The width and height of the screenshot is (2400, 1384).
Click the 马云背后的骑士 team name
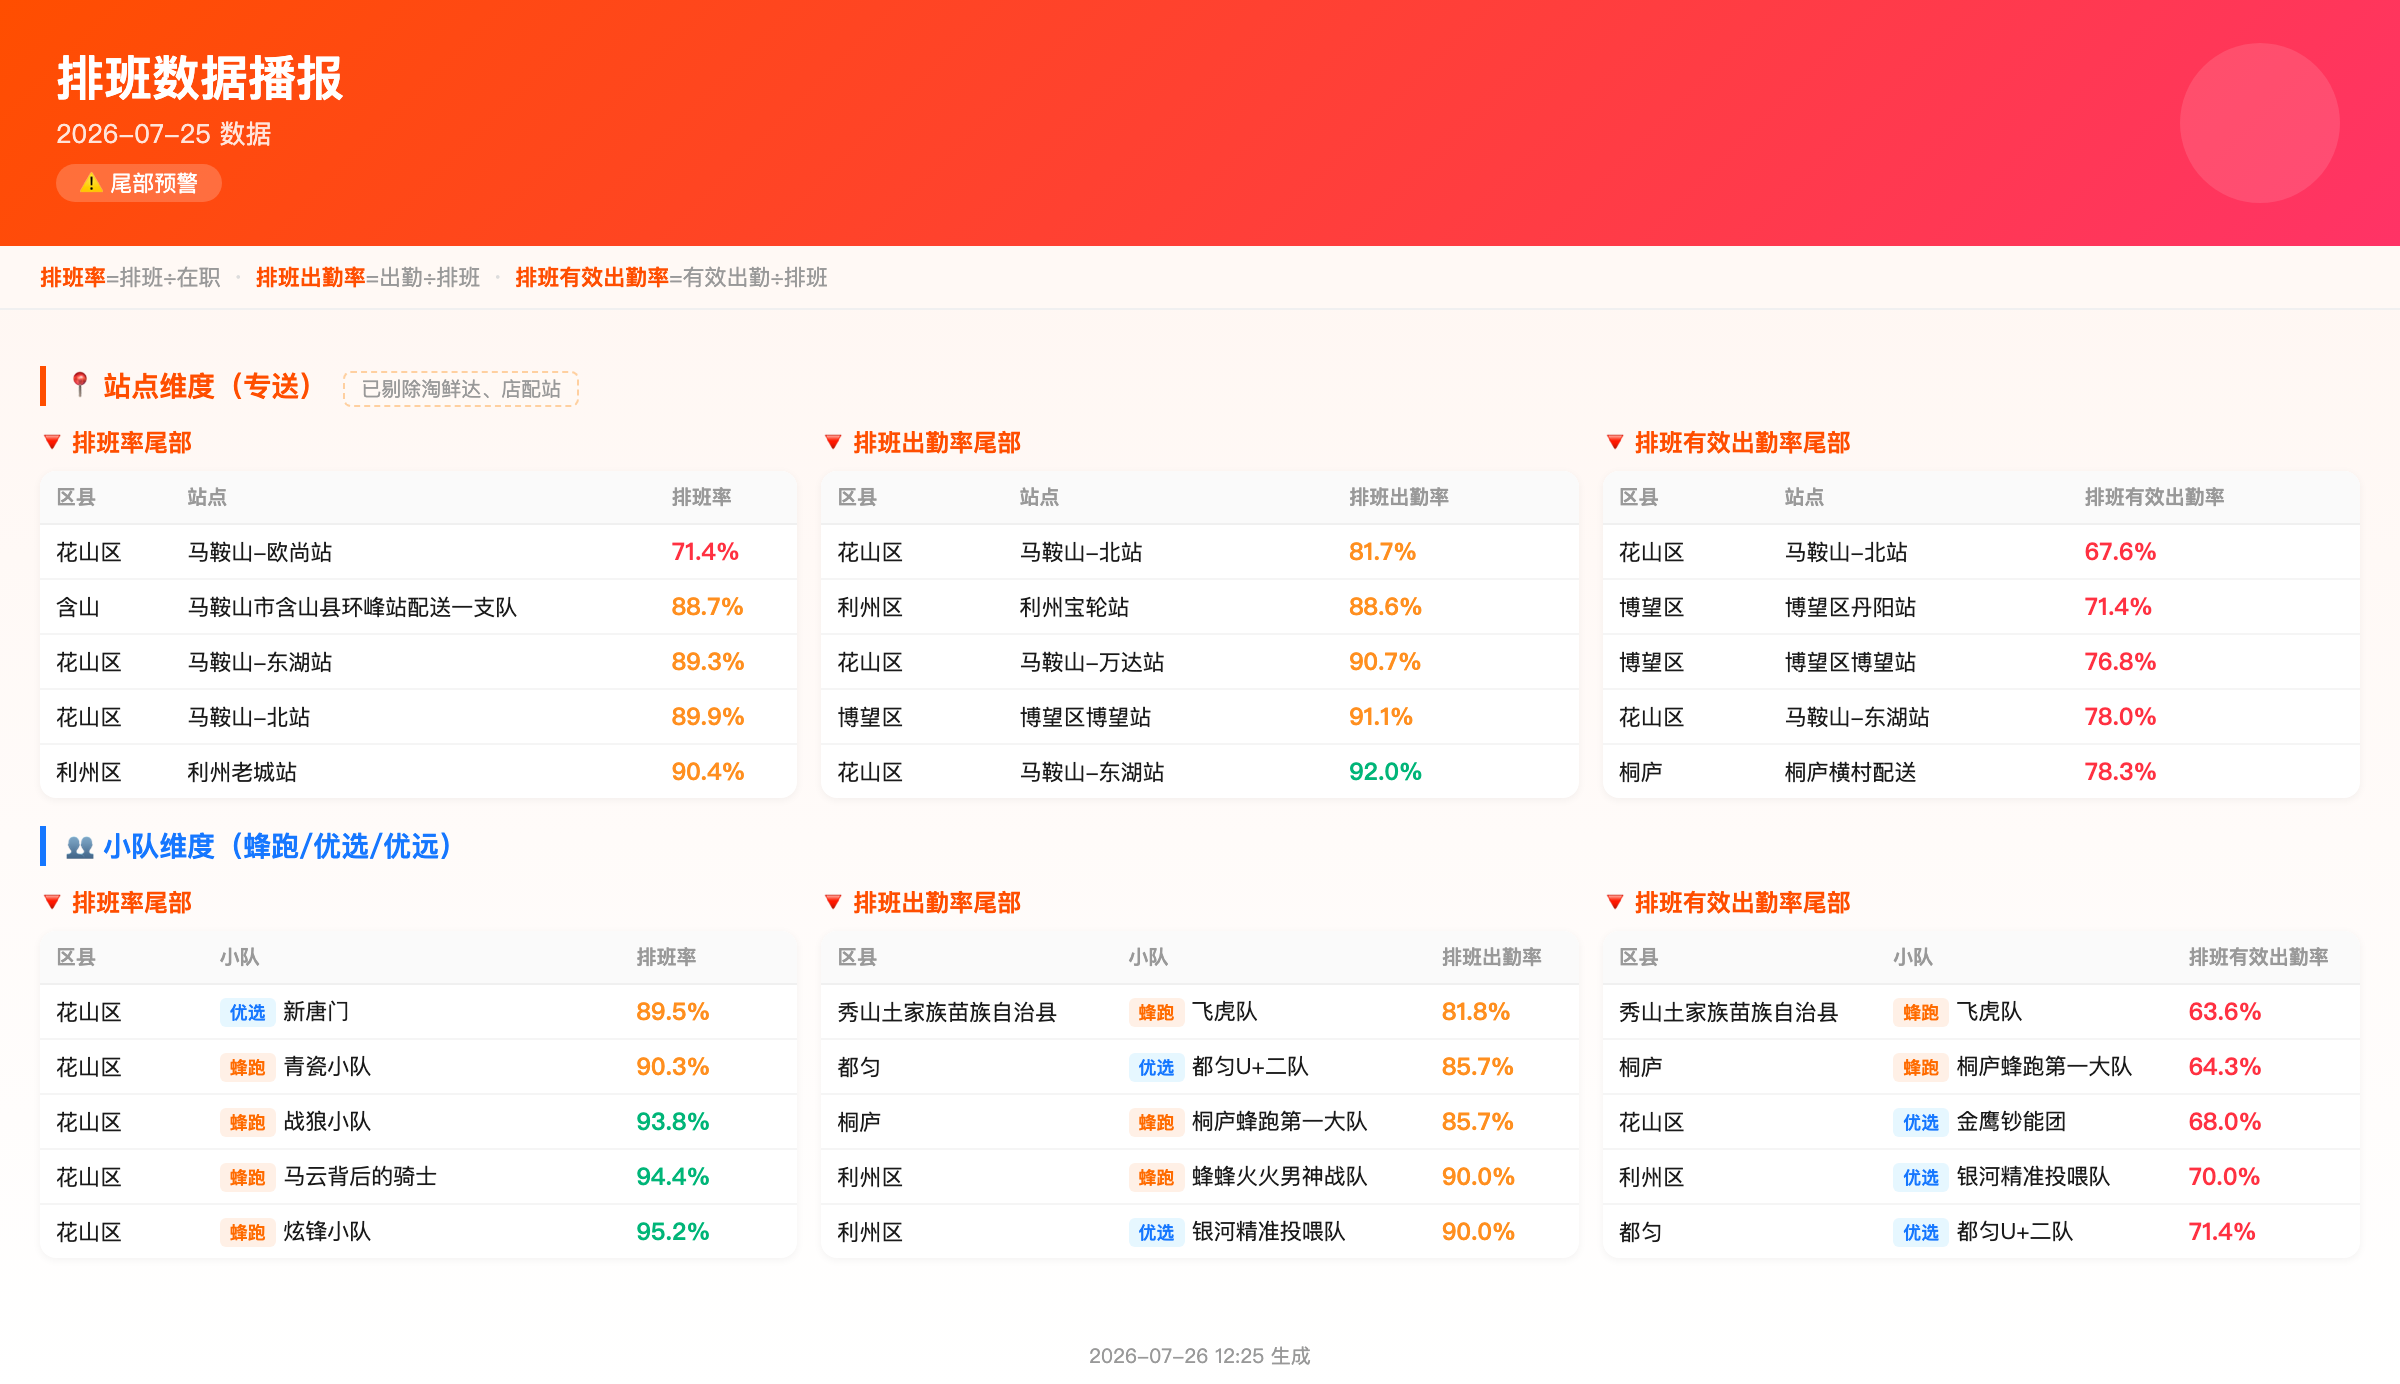(360, 1177)
